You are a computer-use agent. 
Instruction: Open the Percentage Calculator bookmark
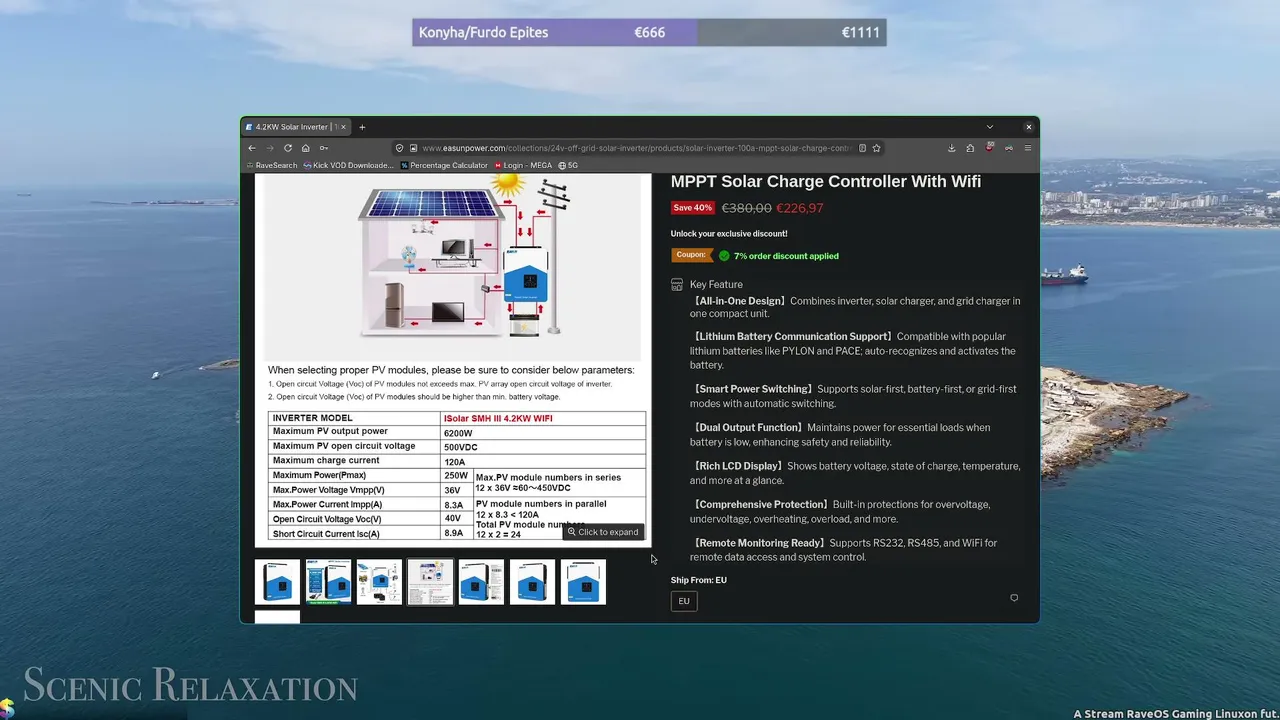tap(444, 165)
